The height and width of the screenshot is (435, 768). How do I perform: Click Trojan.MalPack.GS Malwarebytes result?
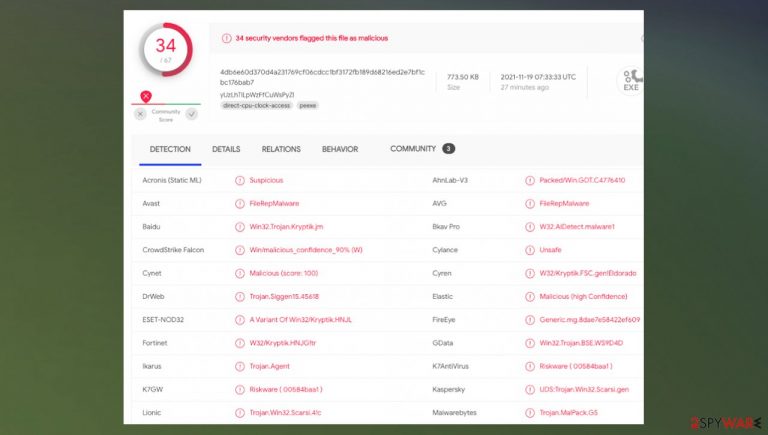click(568, 413)
